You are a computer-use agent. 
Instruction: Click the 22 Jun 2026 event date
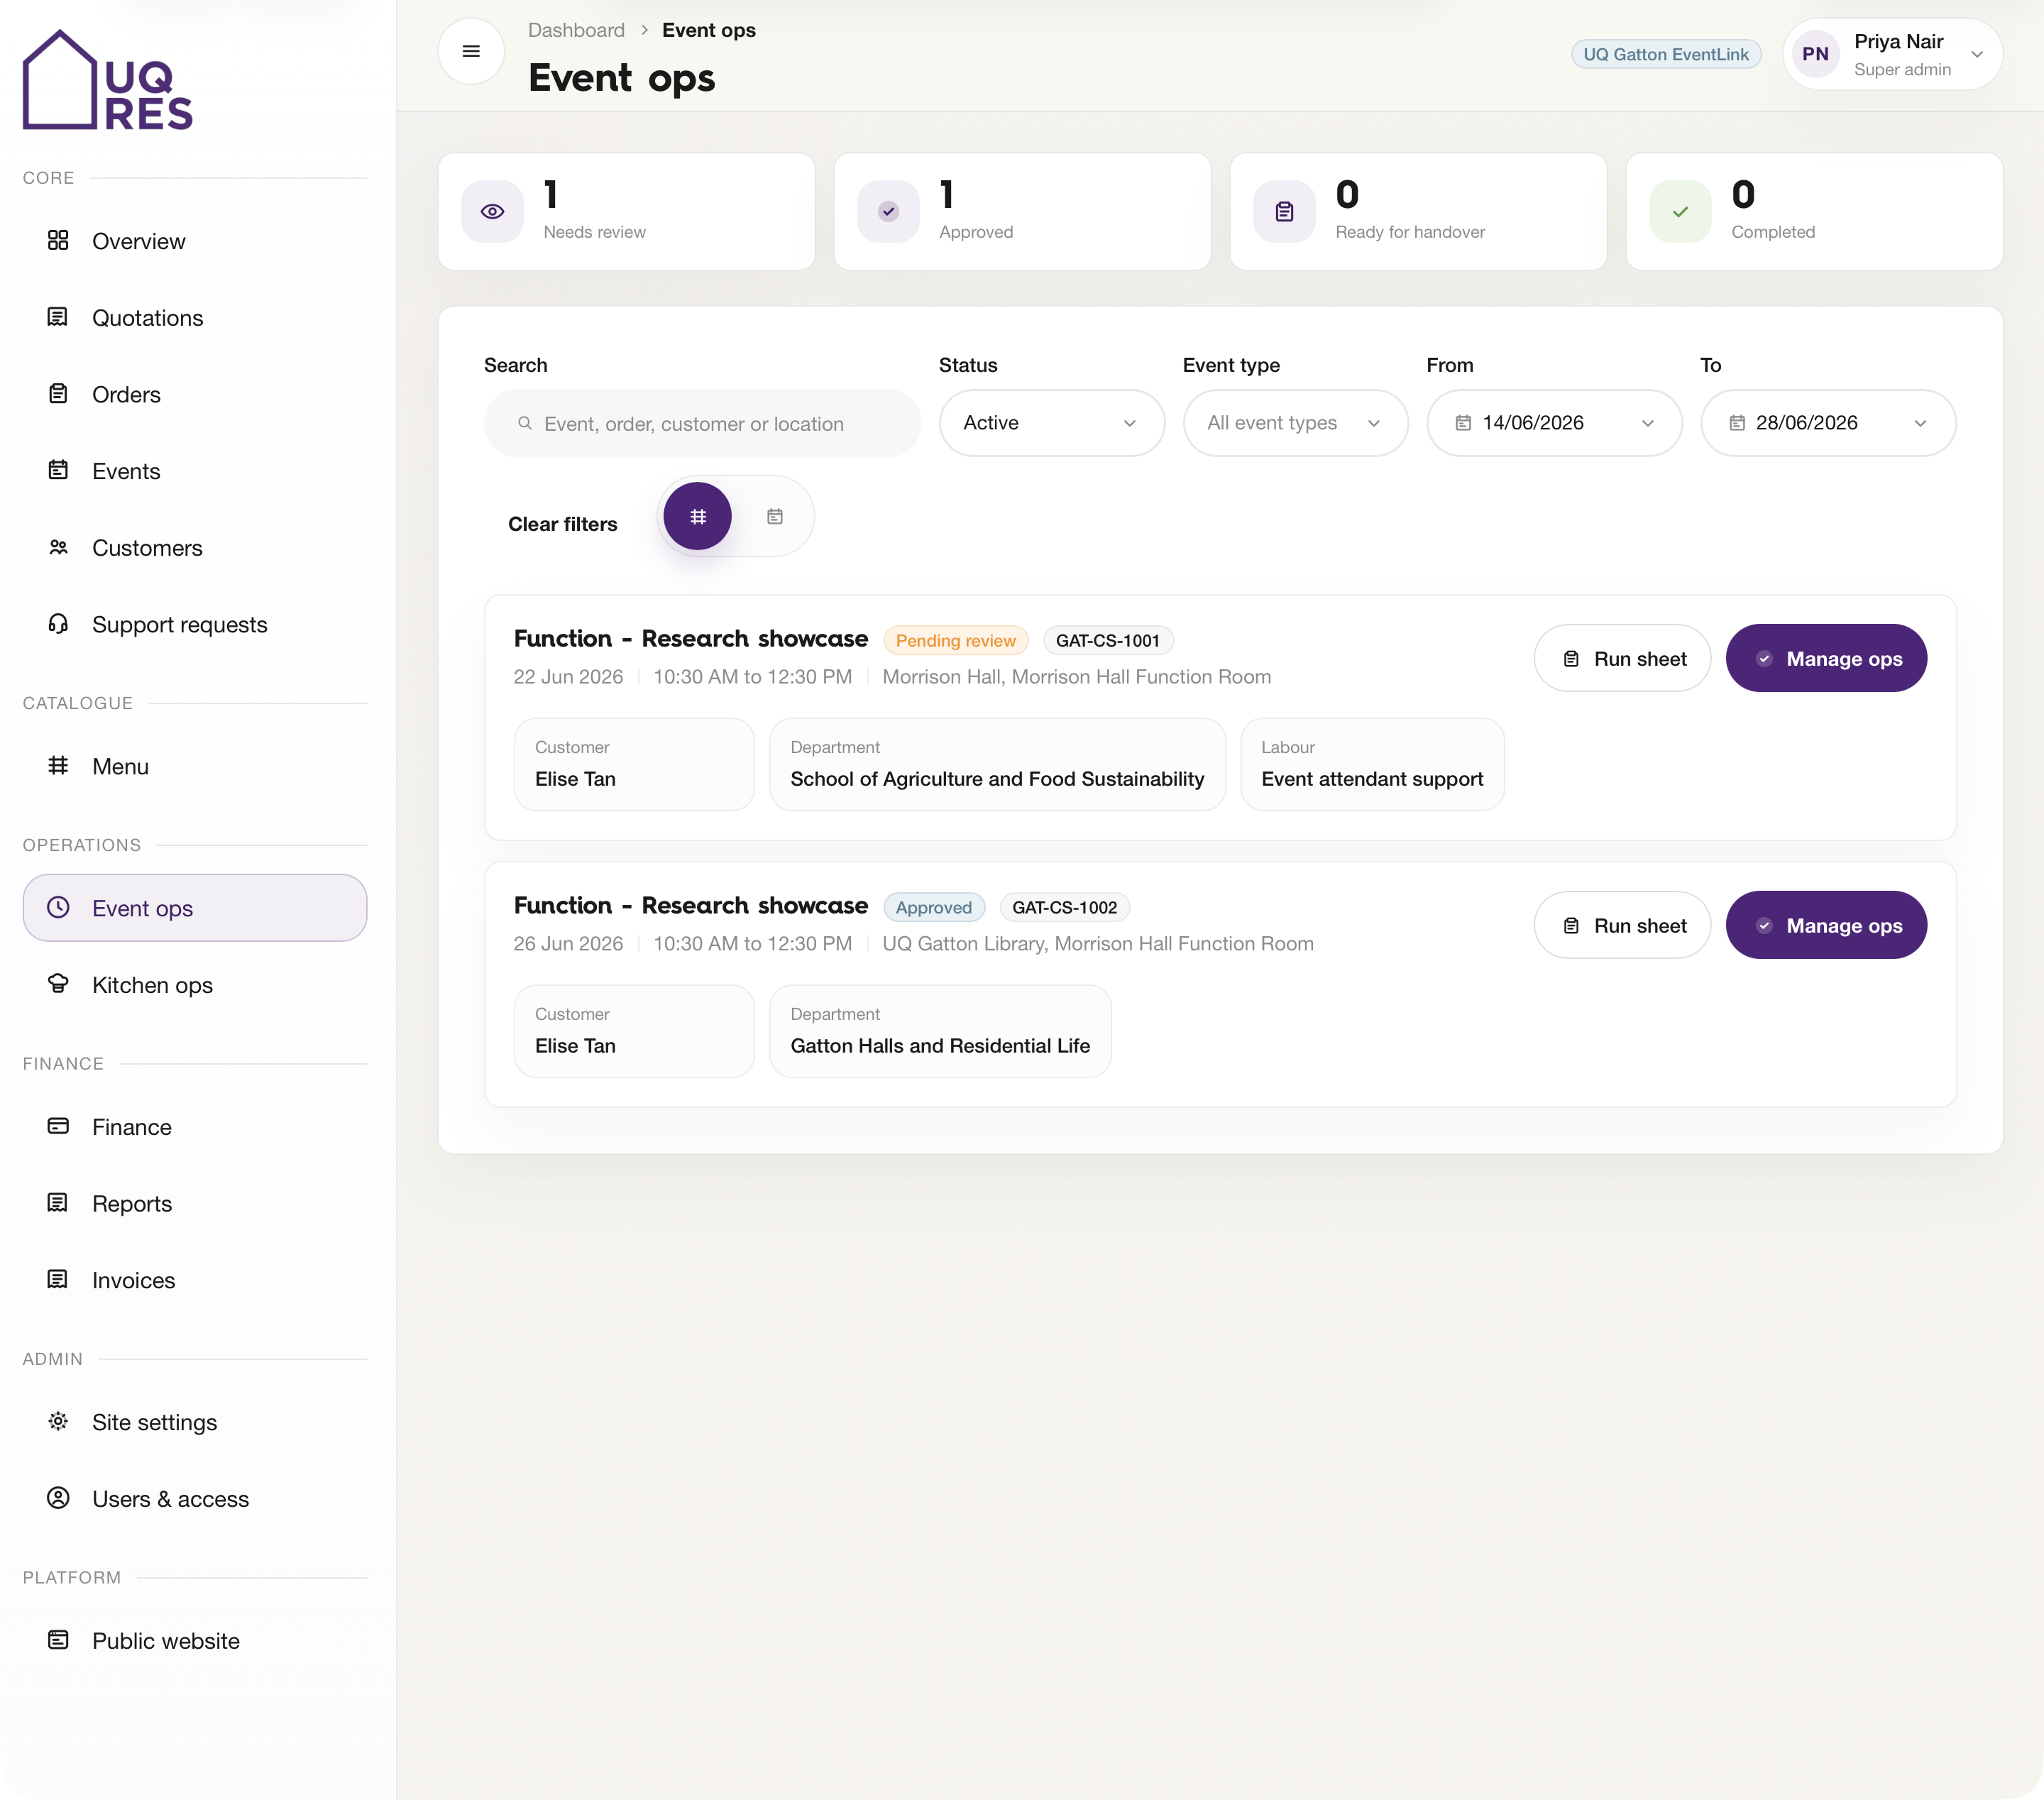pos(568,677)
